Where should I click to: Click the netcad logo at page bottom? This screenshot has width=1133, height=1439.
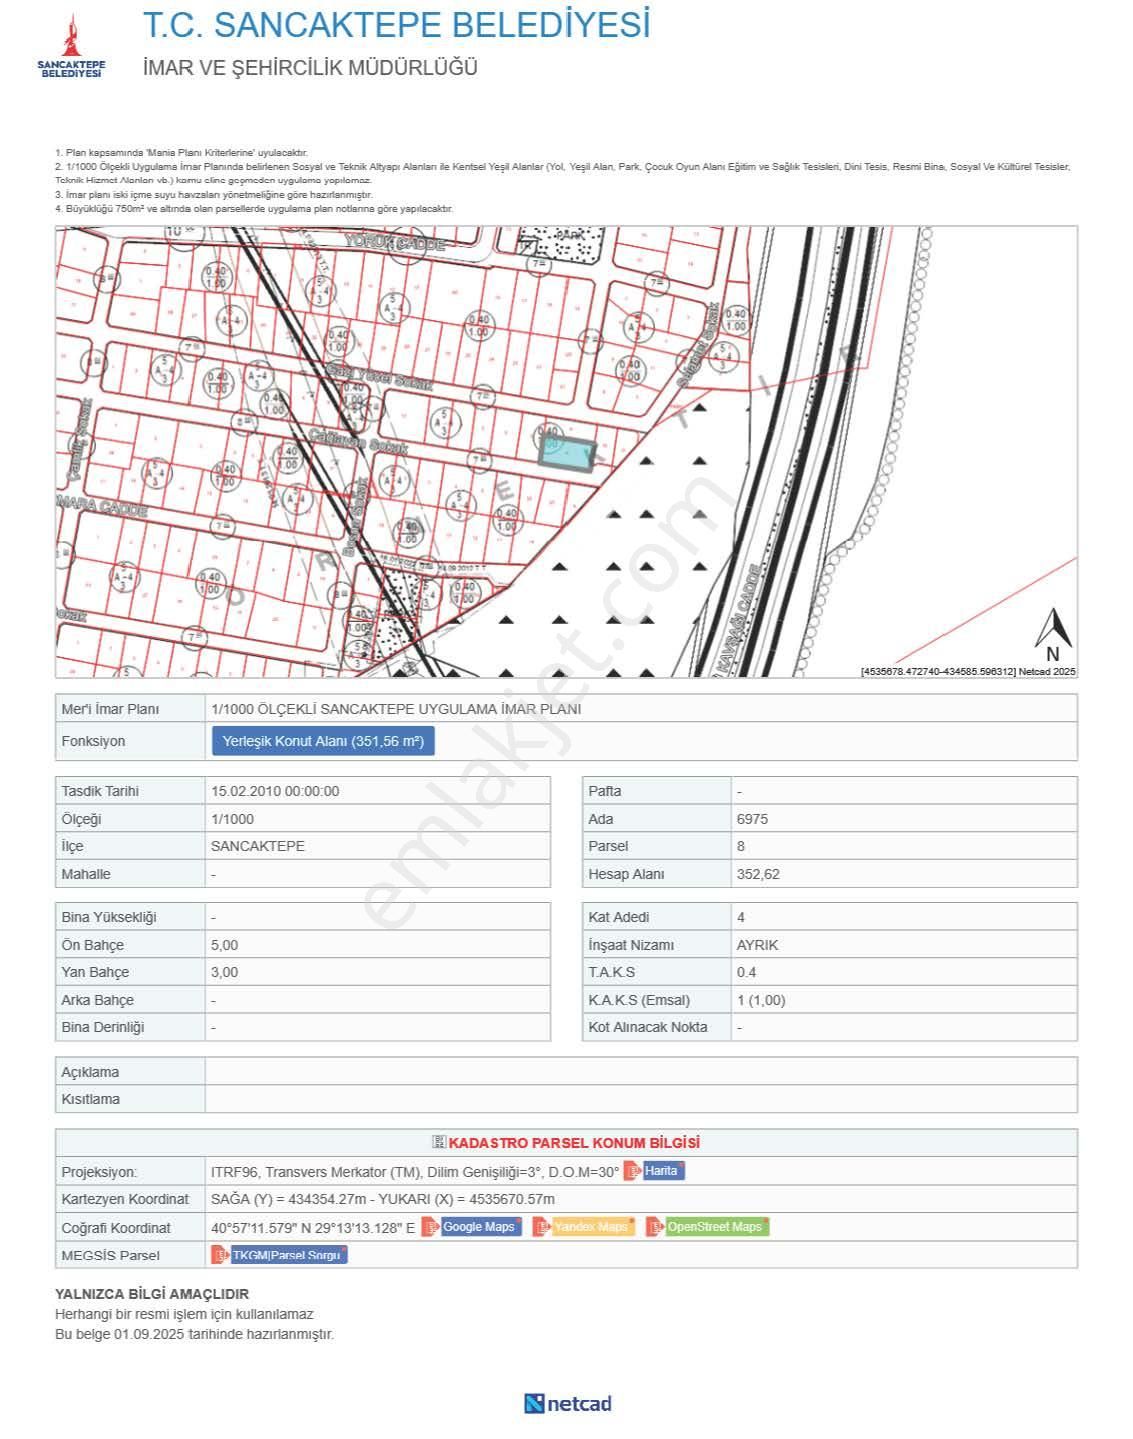click(x=568, y=1403)
